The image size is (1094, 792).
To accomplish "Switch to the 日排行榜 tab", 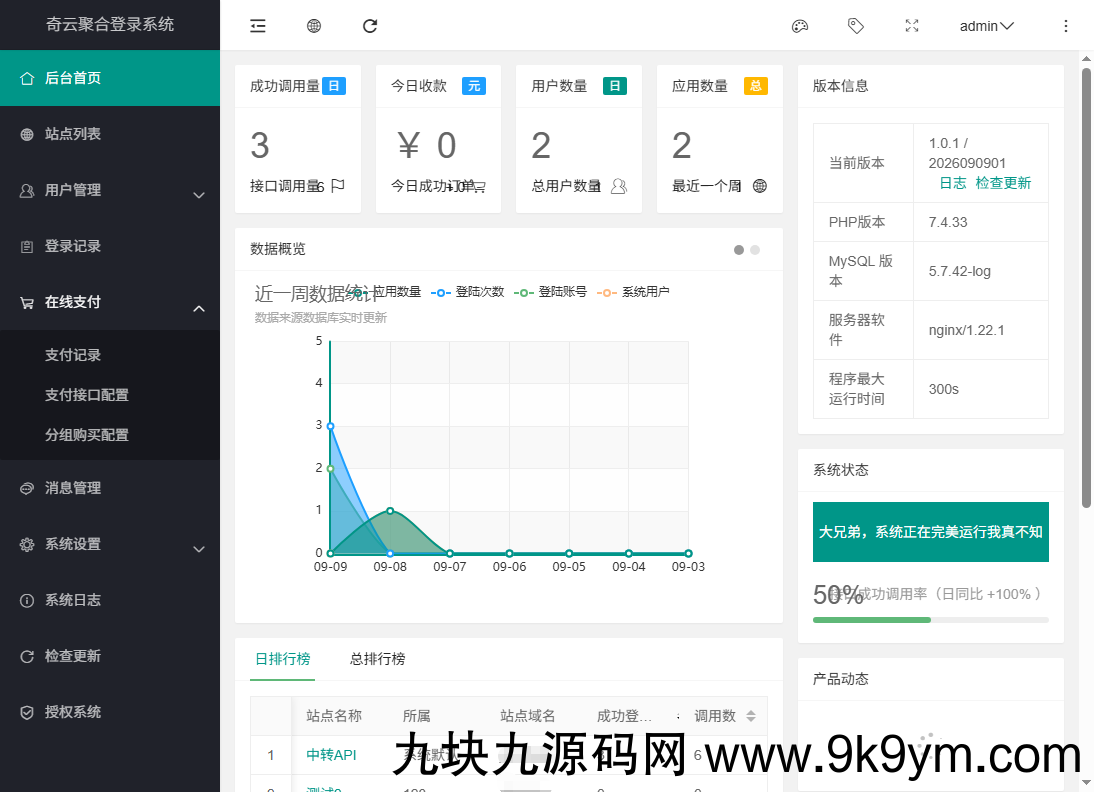I will tap(283, 659).
